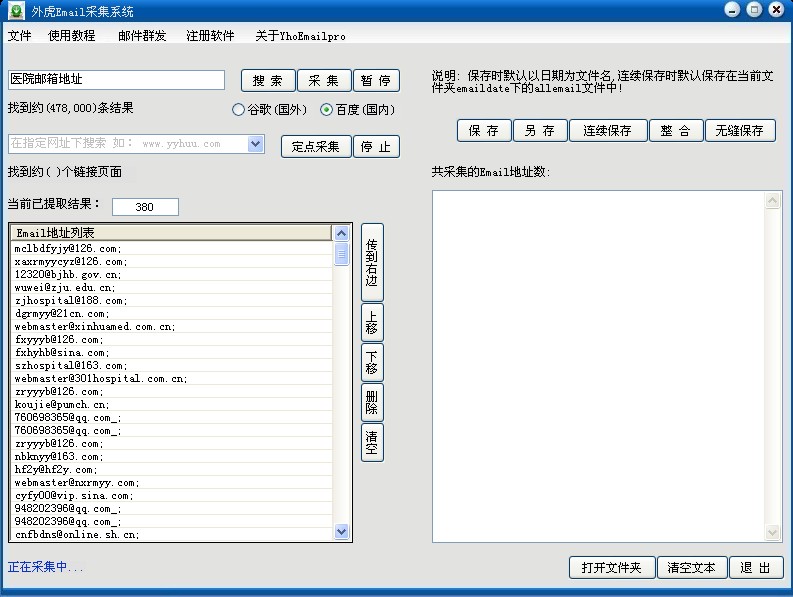Maximize the window
Screen dimensions: 793x597
(x=754, y=10)
